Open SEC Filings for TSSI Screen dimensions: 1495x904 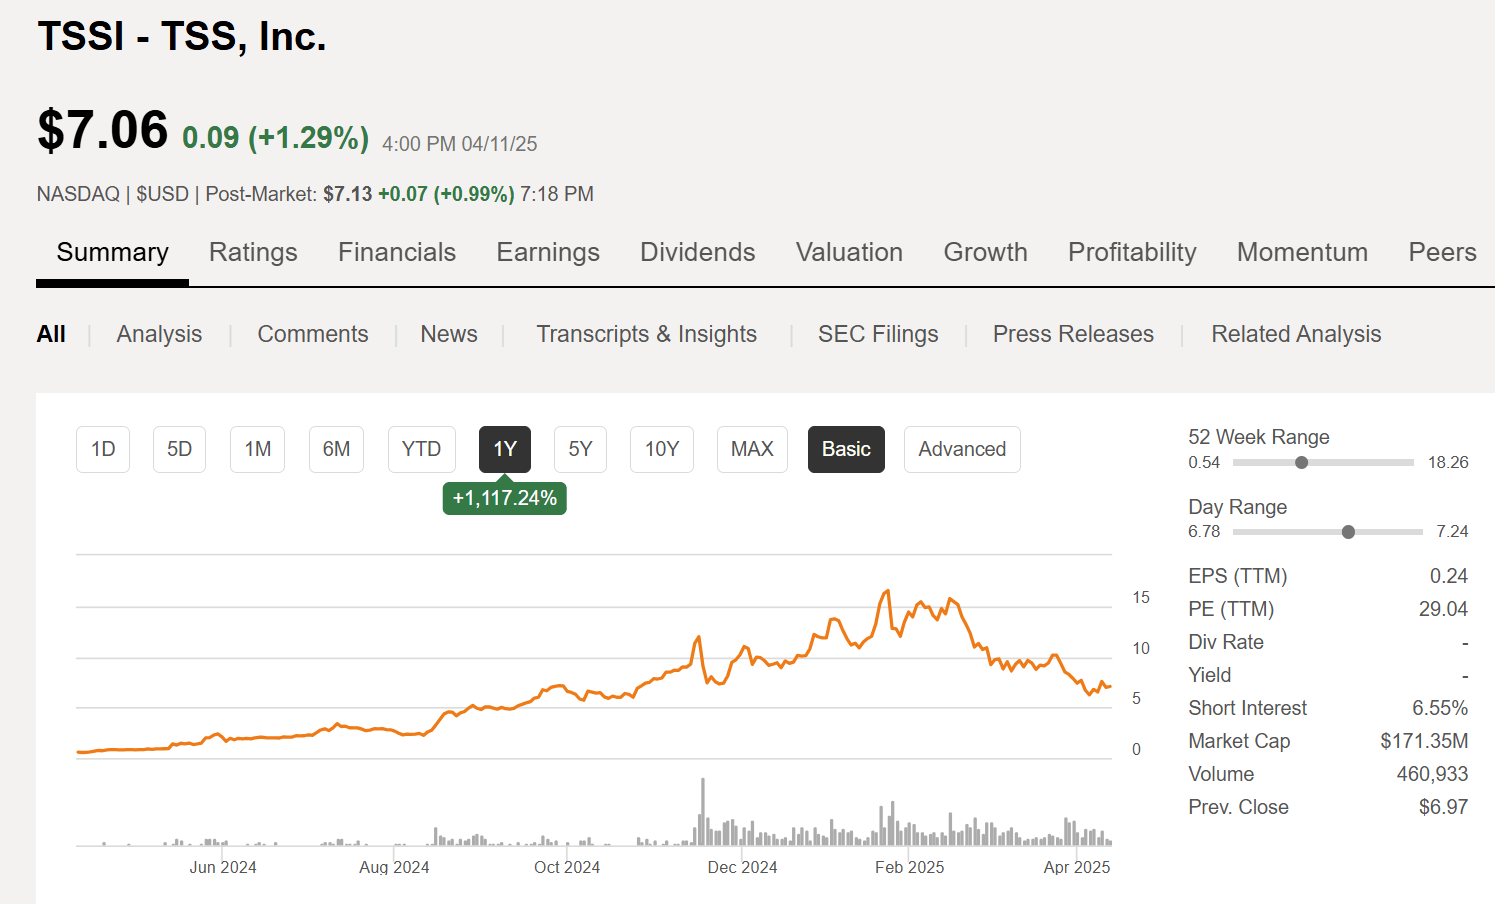(878, 334)
